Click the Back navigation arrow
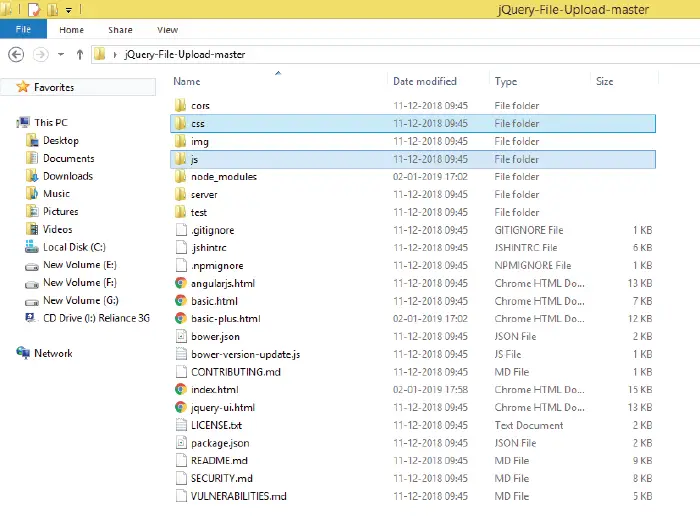 pyautogui.click(x=16, y=54)
